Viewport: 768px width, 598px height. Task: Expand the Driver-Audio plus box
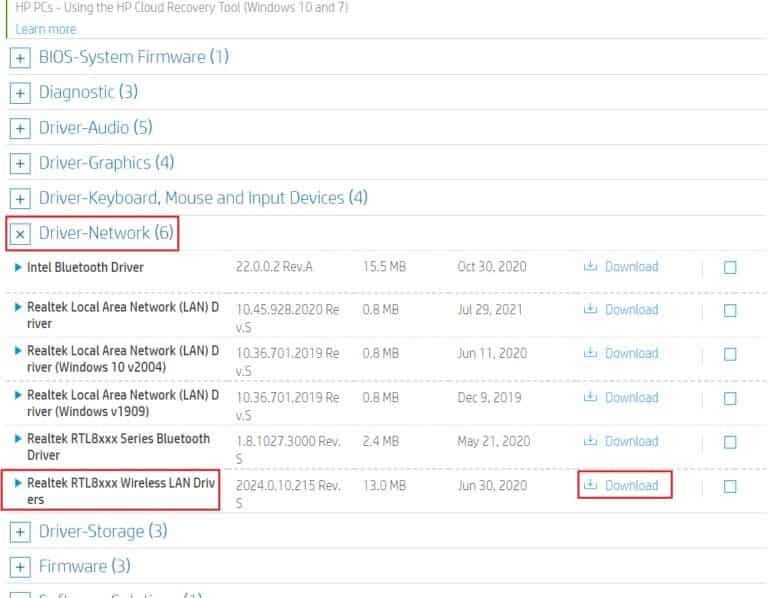(x=20, y=128)
